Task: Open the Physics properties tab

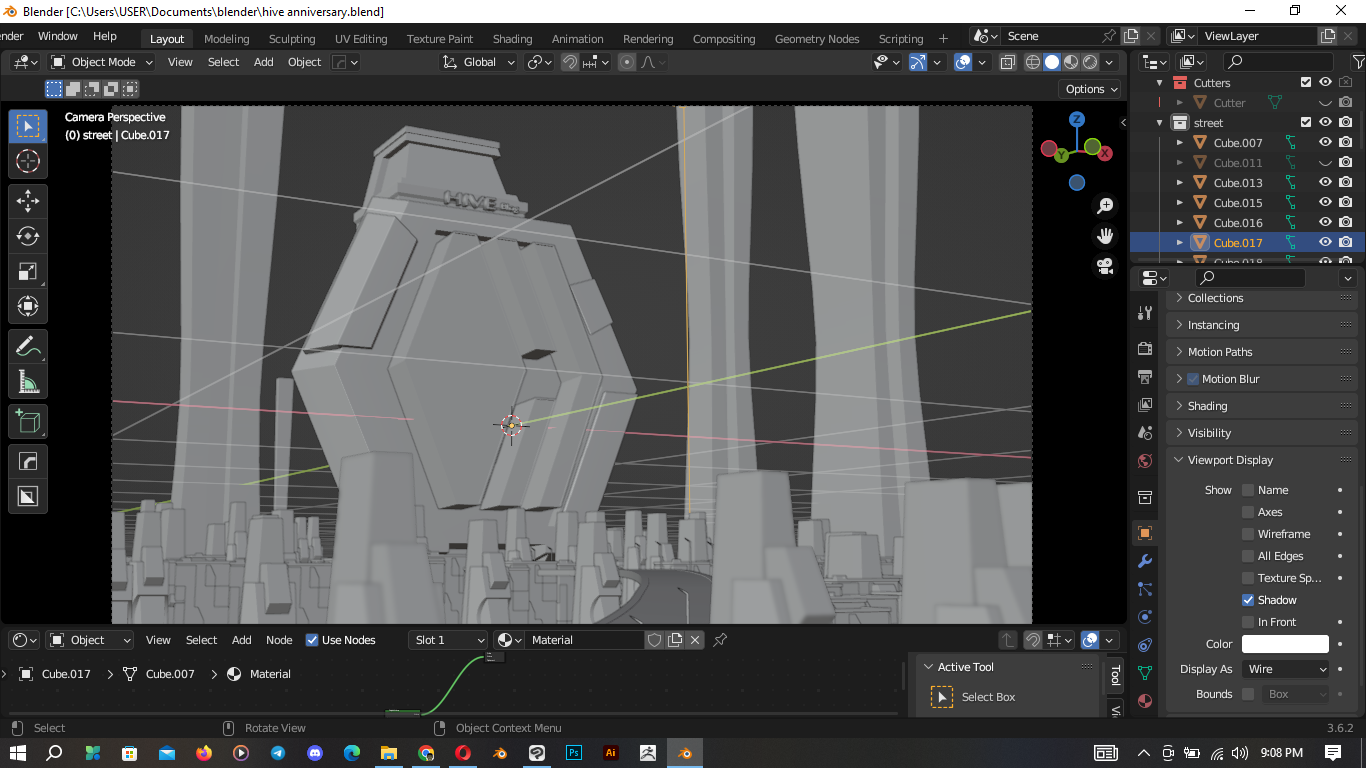Action: point(1145,617)
